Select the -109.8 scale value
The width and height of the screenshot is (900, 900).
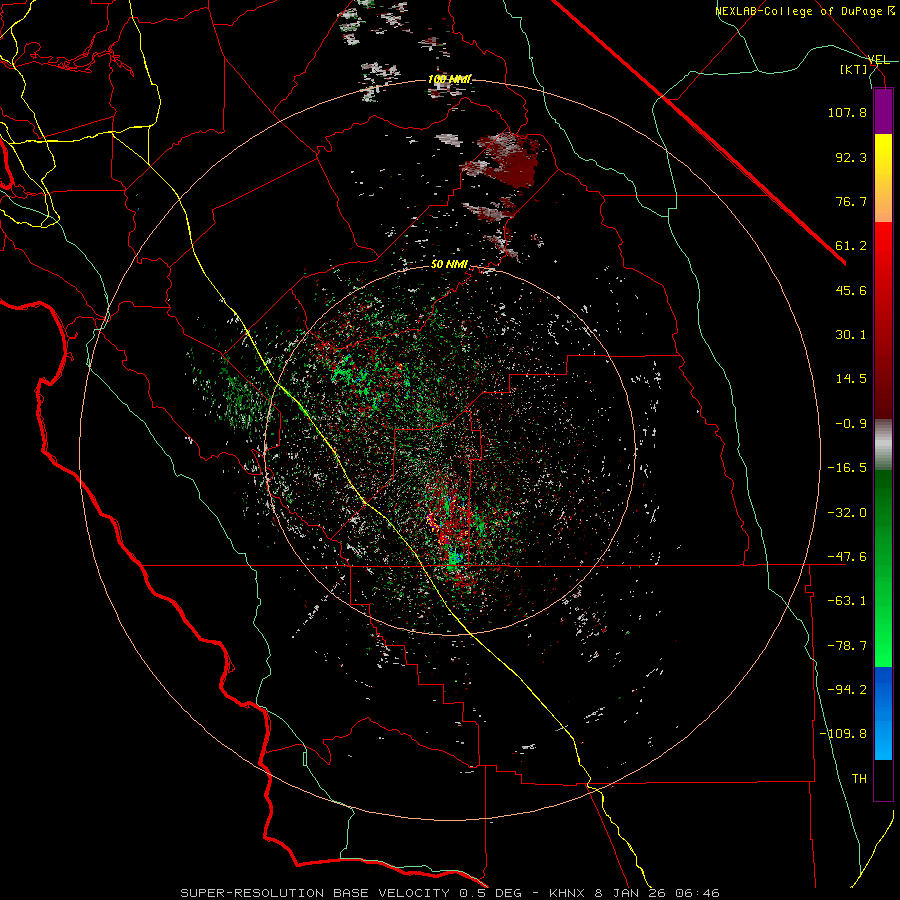(x=843, y=734)
